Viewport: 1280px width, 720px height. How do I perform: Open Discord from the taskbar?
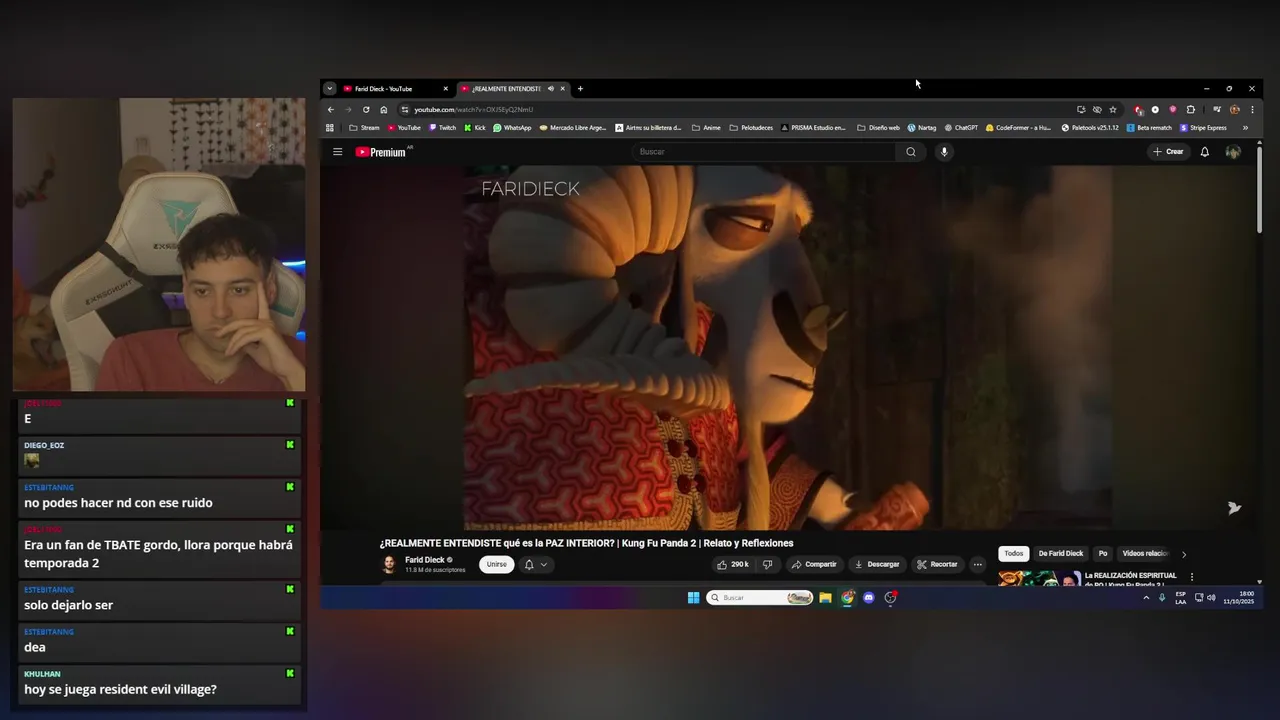pos(869,598)
